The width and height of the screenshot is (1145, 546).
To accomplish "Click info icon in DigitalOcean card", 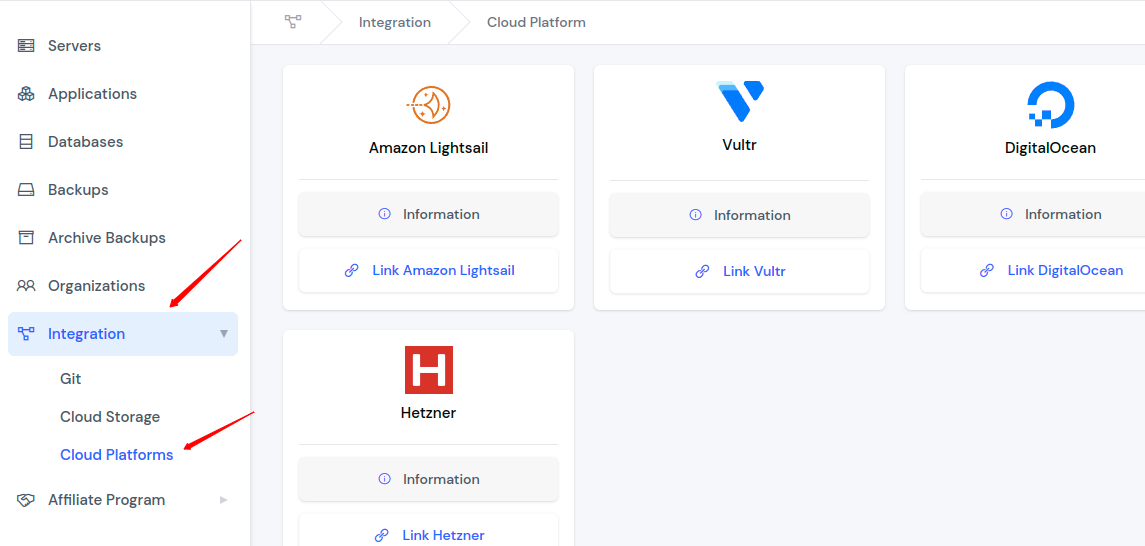I will click(x=1006, y=214).
